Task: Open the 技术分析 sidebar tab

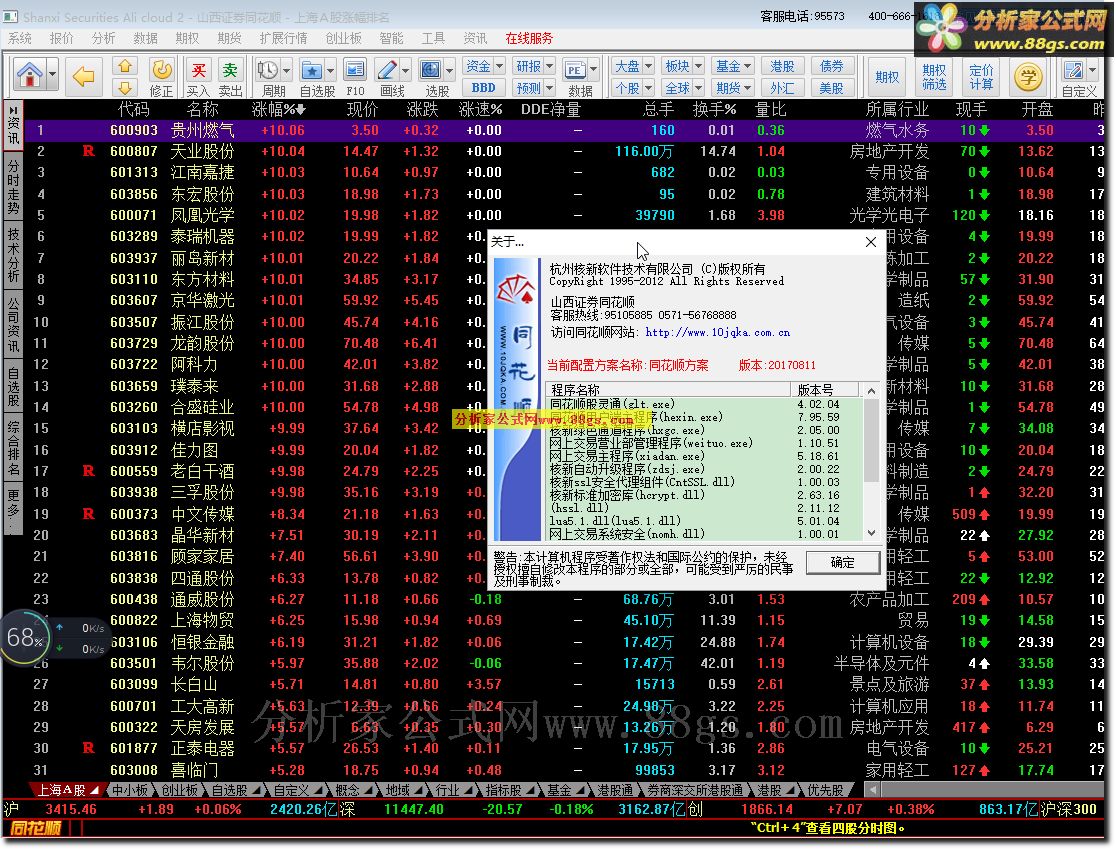Action: tap(13, 255)
